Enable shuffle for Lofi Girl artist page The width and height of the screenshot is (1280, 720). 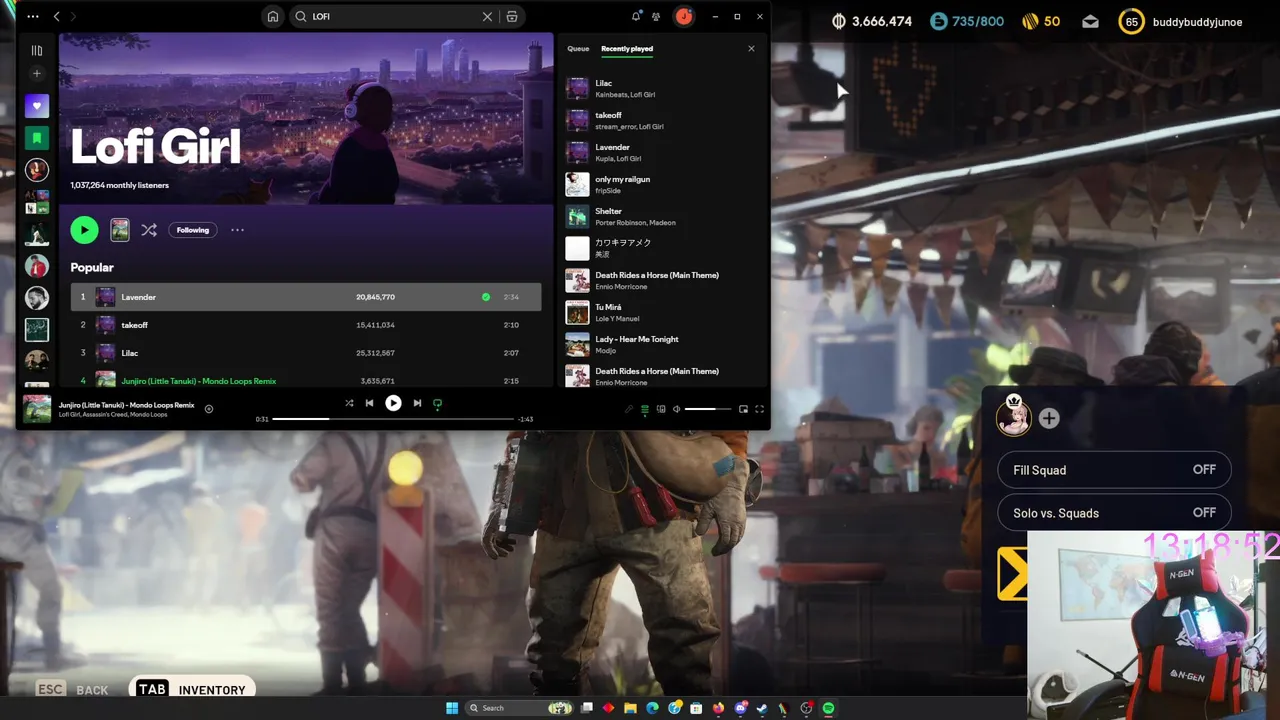pos(149,230)
